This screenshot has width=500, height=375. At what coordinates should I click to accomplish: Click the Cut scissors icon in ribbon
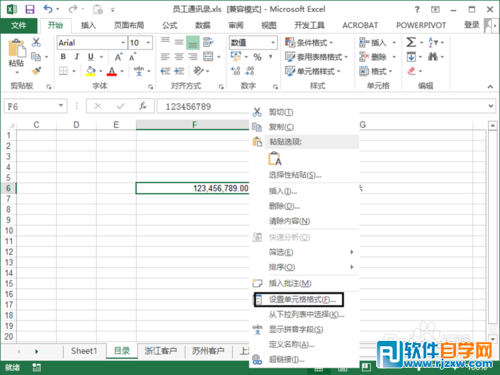[36, 42]
